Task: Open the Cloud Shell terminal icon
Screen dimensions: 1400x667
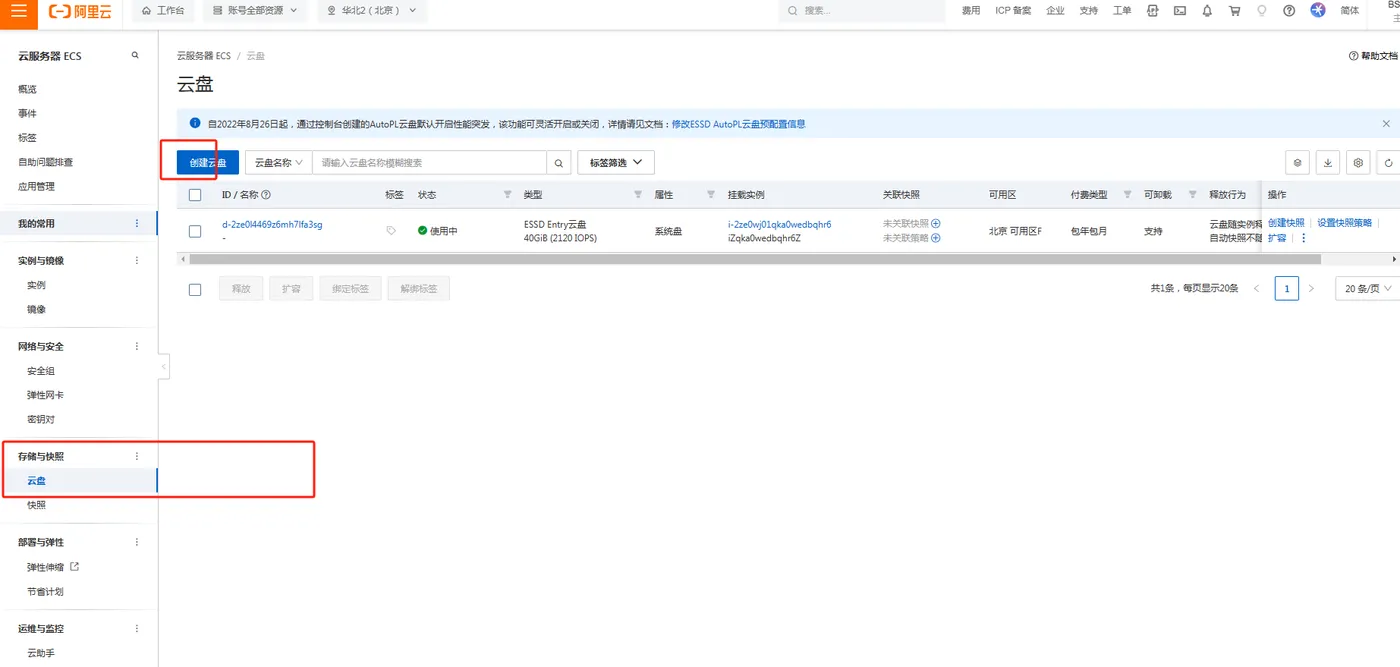Action: pyautogui.click(x=1180, y=11)
